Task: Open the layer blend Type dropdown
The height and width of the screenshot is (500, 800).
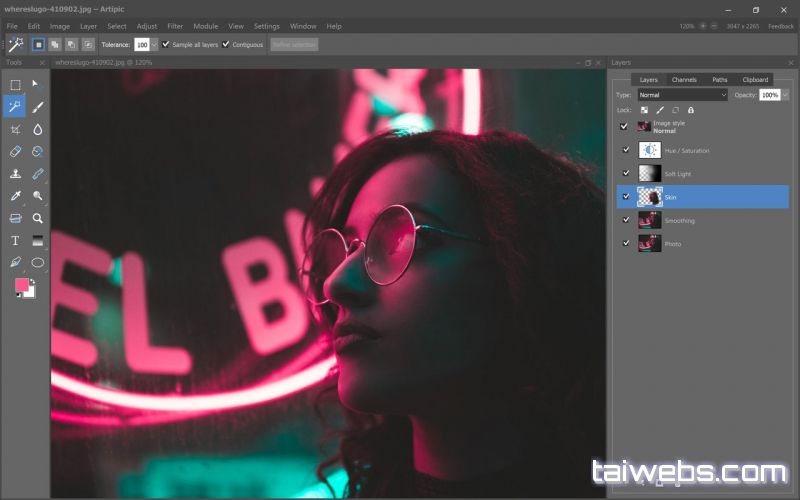Action: (x=683, y=95)
